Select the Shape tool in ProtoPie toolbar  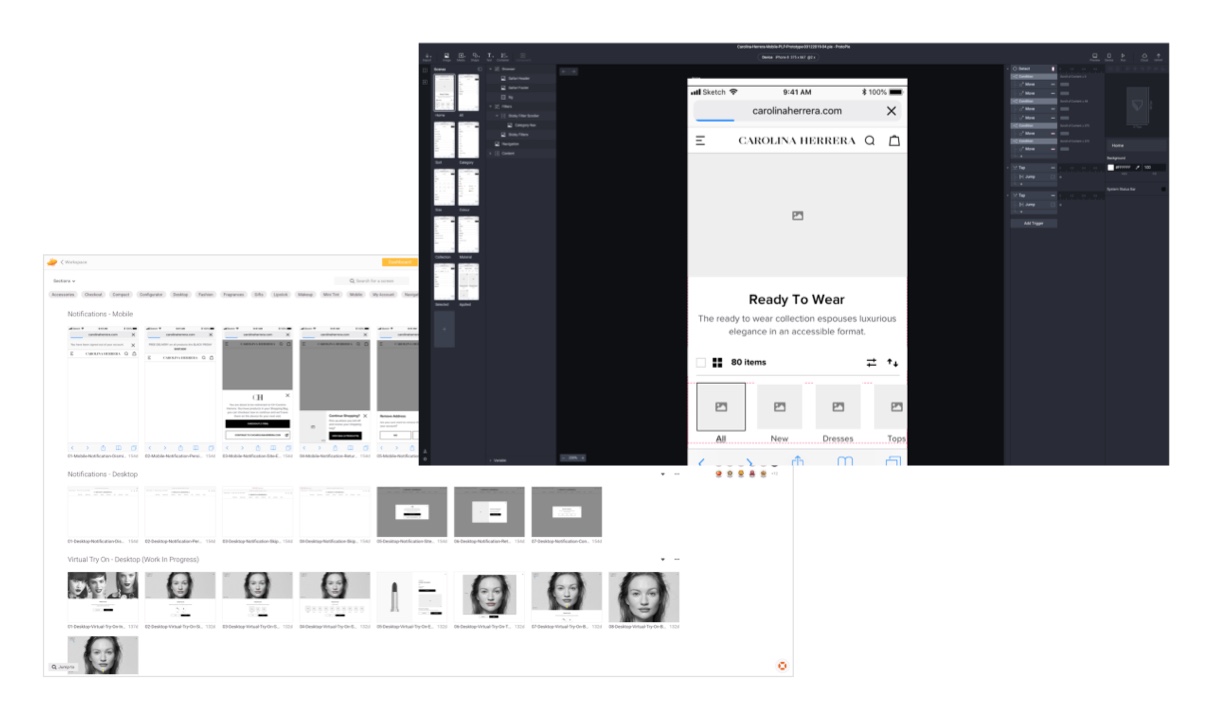pos(475,56)
